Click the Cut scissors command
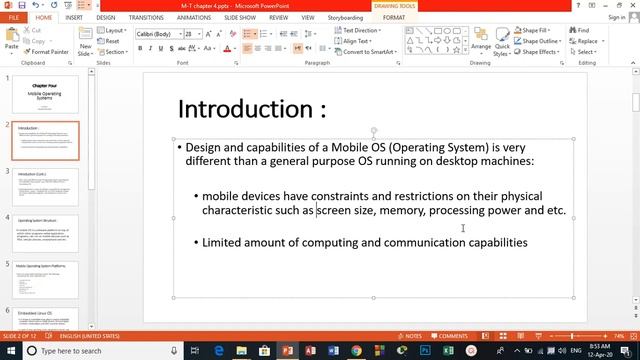Screen dimensions: 640x360 (32, 30)
